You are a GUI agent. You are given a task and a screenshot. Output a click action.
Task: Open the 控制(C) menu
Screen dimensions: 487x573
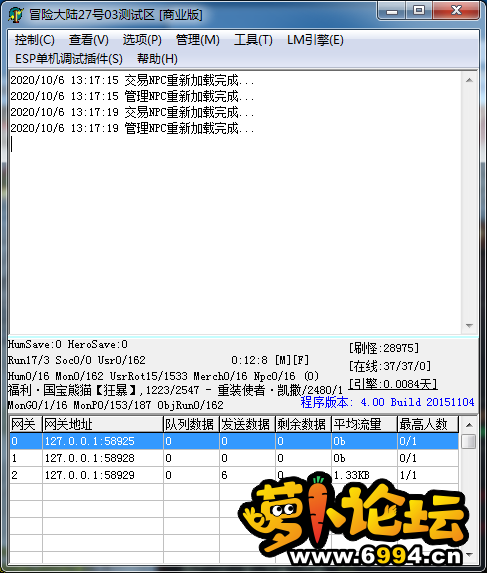pyautogui.click(x=35, y=40)
